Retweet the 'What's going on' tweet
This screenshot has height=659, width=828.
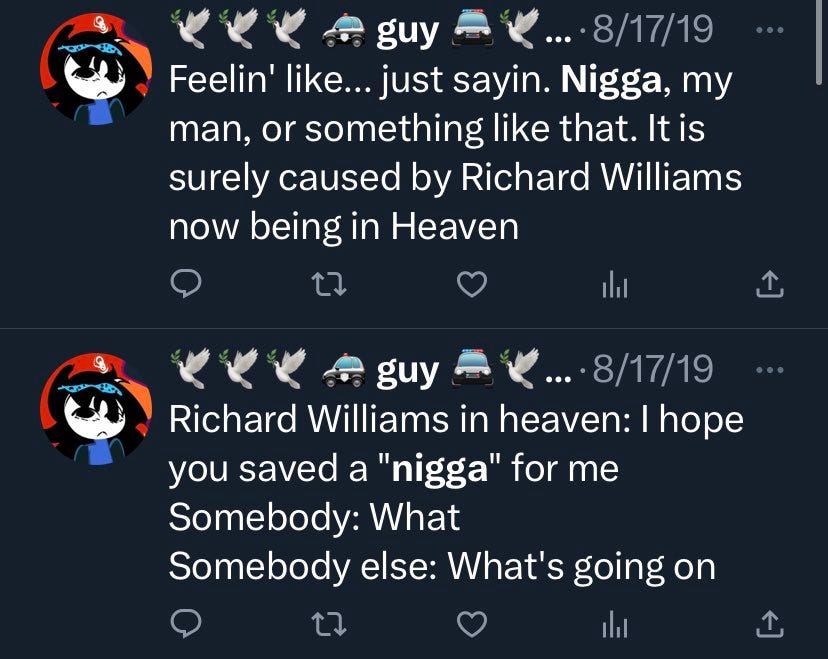pos(329,624)
